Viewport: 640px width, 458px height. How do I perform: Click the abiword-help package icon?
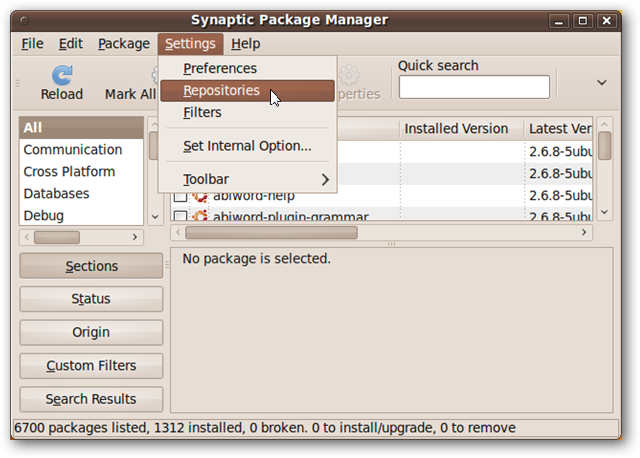point(200,195)
